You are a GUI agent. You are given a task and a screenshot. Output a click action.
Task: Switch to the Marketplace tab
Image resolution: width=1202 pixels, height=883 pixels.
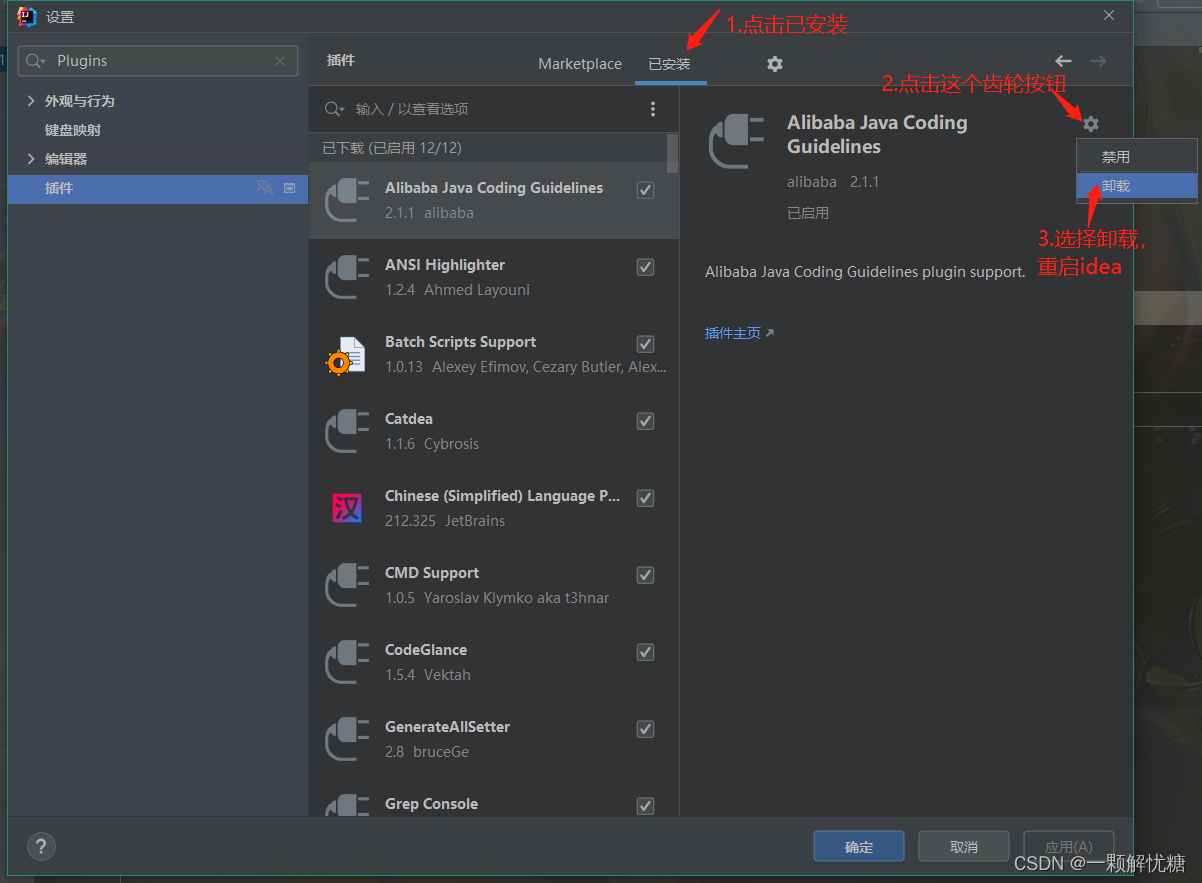click(580, 64)
